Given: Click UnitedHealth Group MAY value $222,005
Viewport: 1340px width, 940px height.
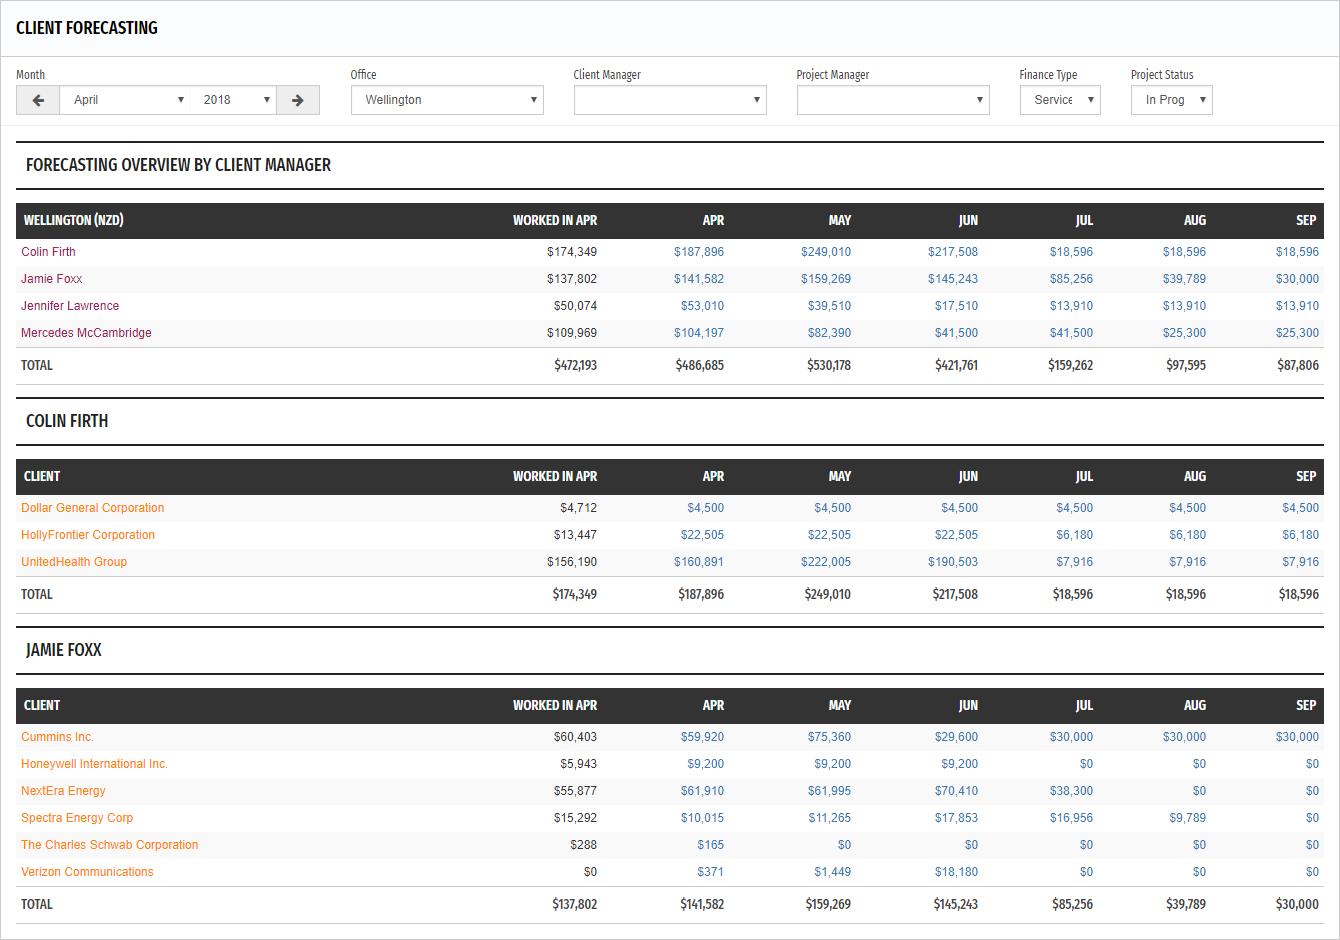Looking at the screenshot, I should [x=826, y=562].
